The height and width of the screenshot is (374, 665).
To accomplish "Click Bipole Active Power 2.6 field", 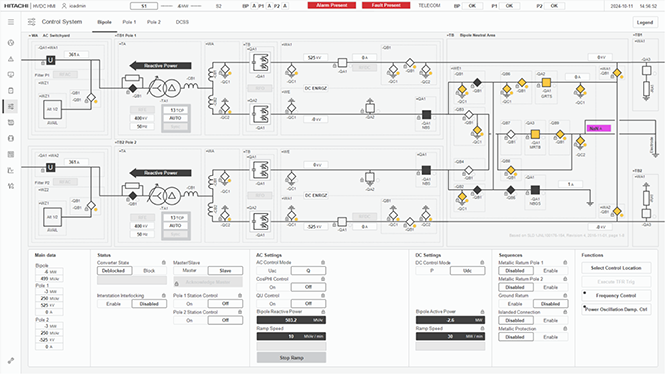I will [450, 320].
